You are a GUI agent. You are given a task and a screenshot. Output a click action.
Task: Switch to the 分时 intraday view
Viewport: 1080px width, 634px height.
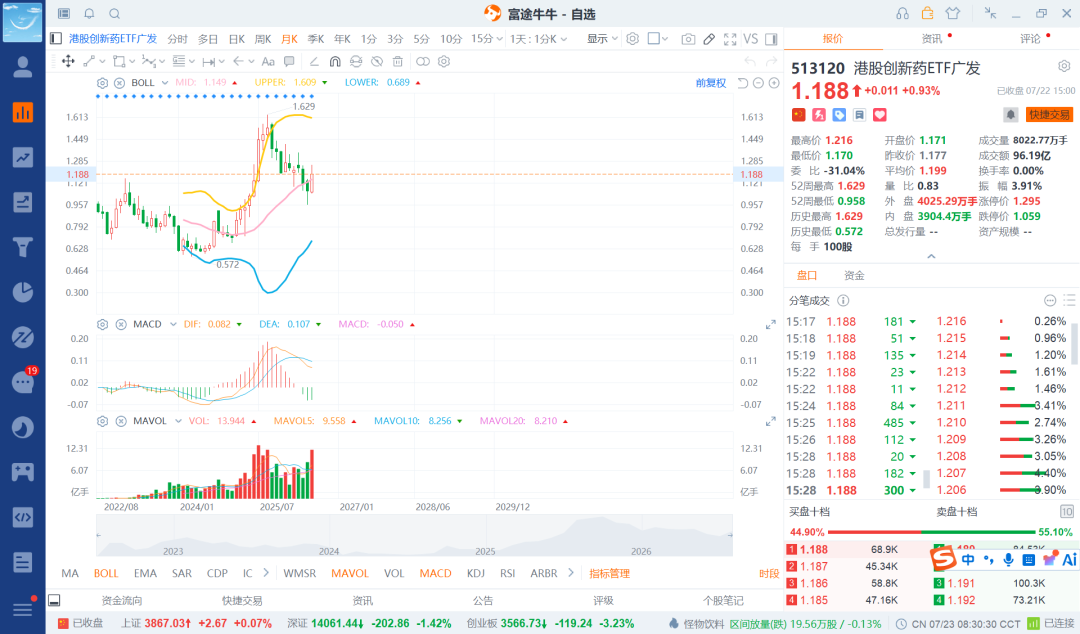(178, 39)
